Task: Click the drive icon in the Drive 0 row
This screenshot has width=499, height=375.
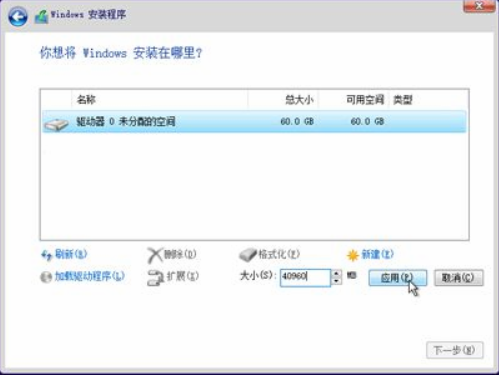Action: click(x=56, y=124)
